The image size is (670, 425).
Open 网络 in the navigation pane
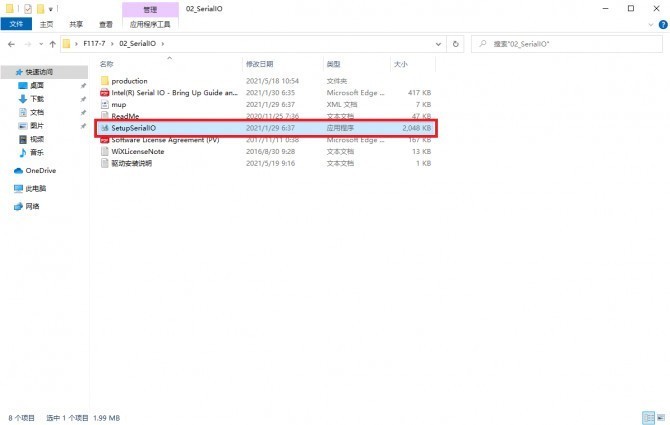(32, 206)
